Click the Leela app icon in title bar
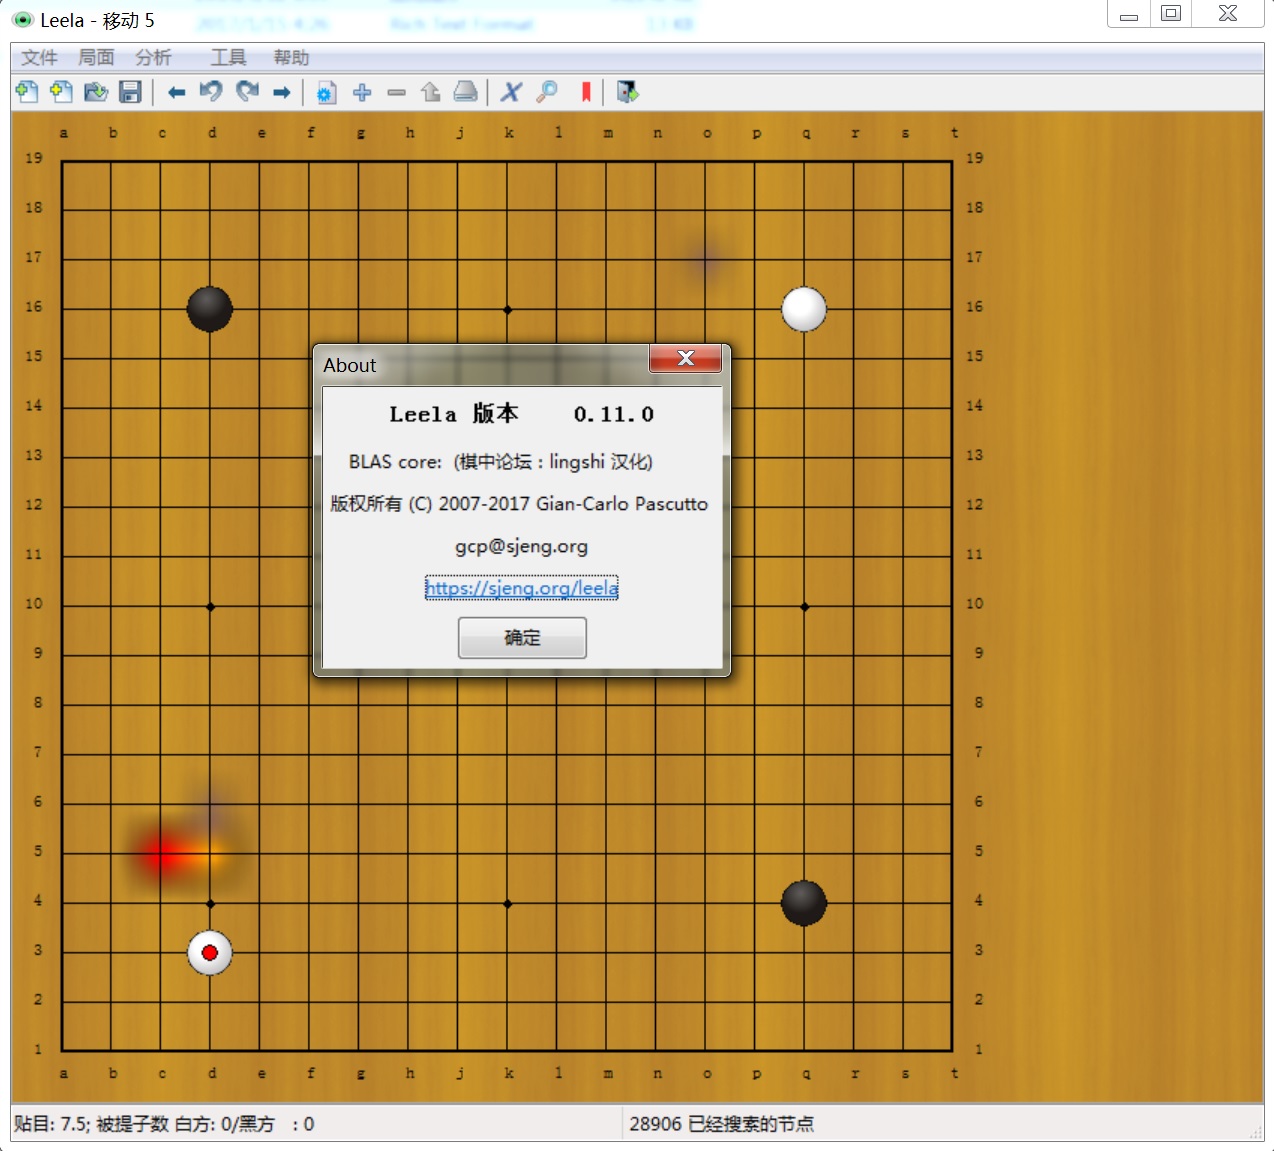Image resolution: width=1274 pixels, height=1151 pixels. click(22, 19)
